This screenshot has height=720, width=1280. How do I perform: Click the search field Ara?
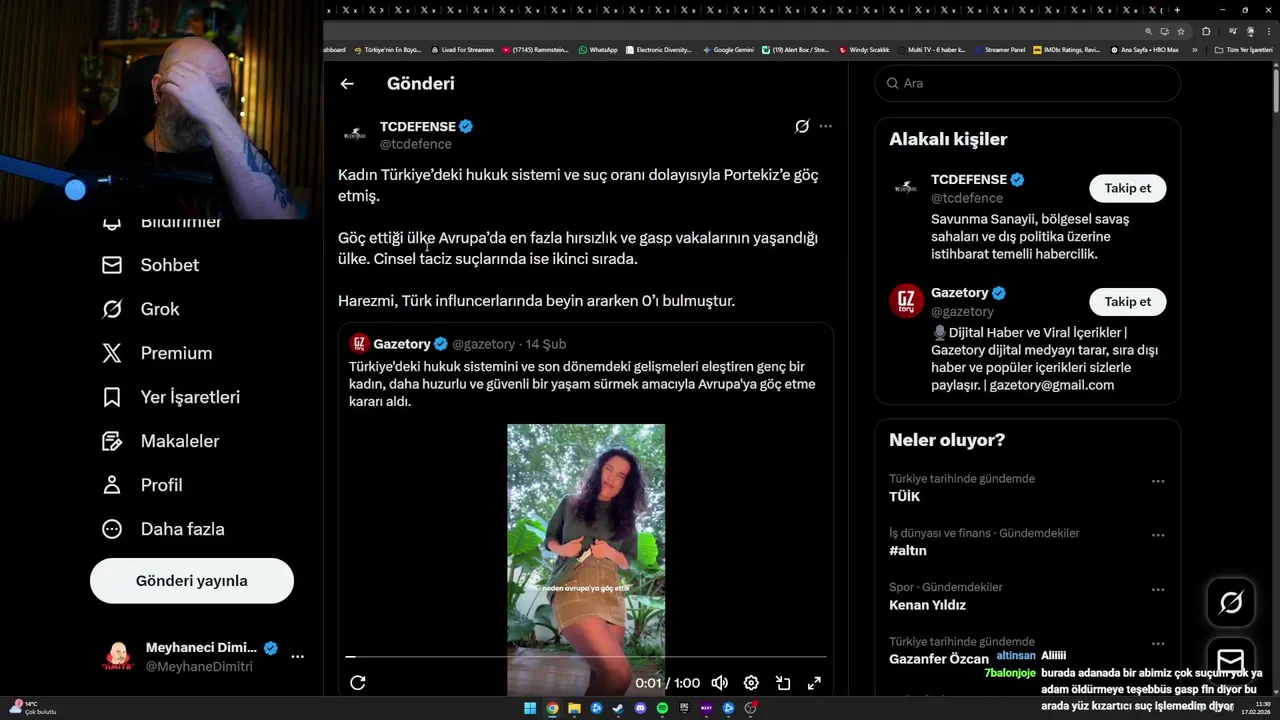tap(1028, 83)
